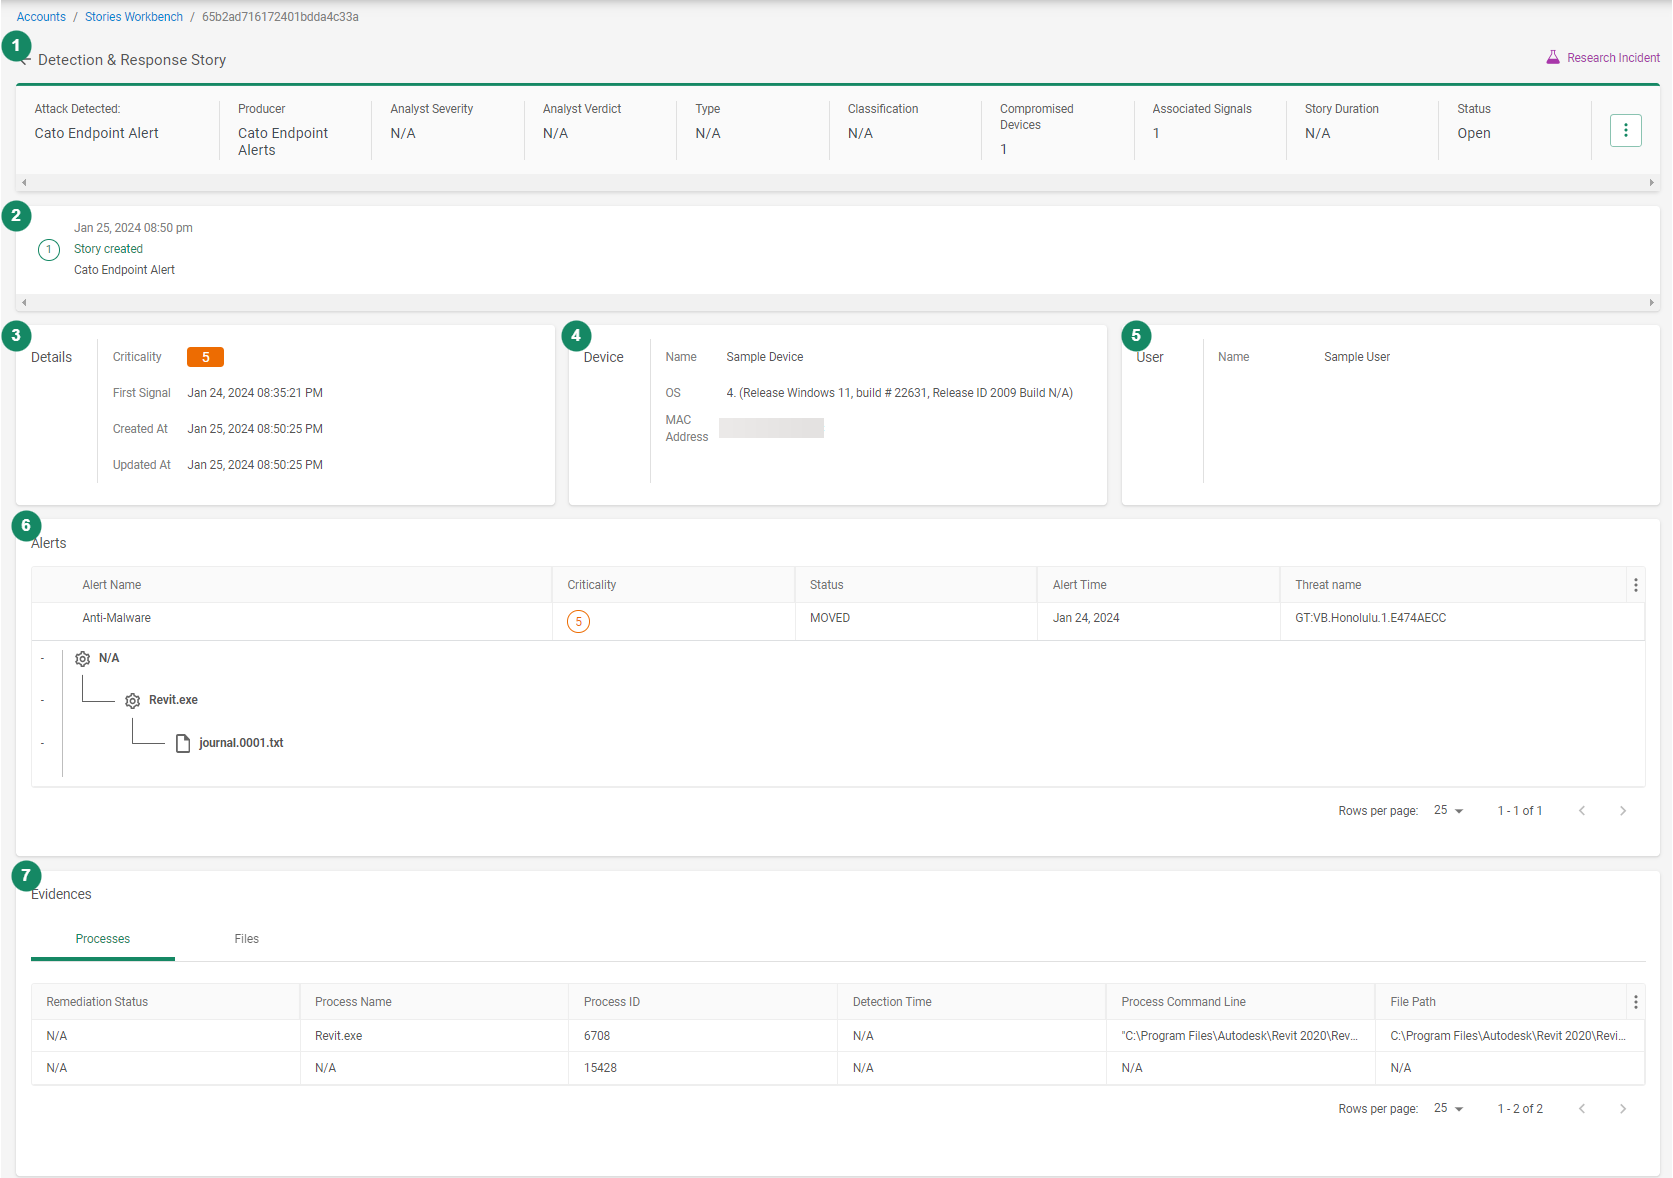
Task: Click process ID 6708 cell
Action: (x=597, y=1036)
